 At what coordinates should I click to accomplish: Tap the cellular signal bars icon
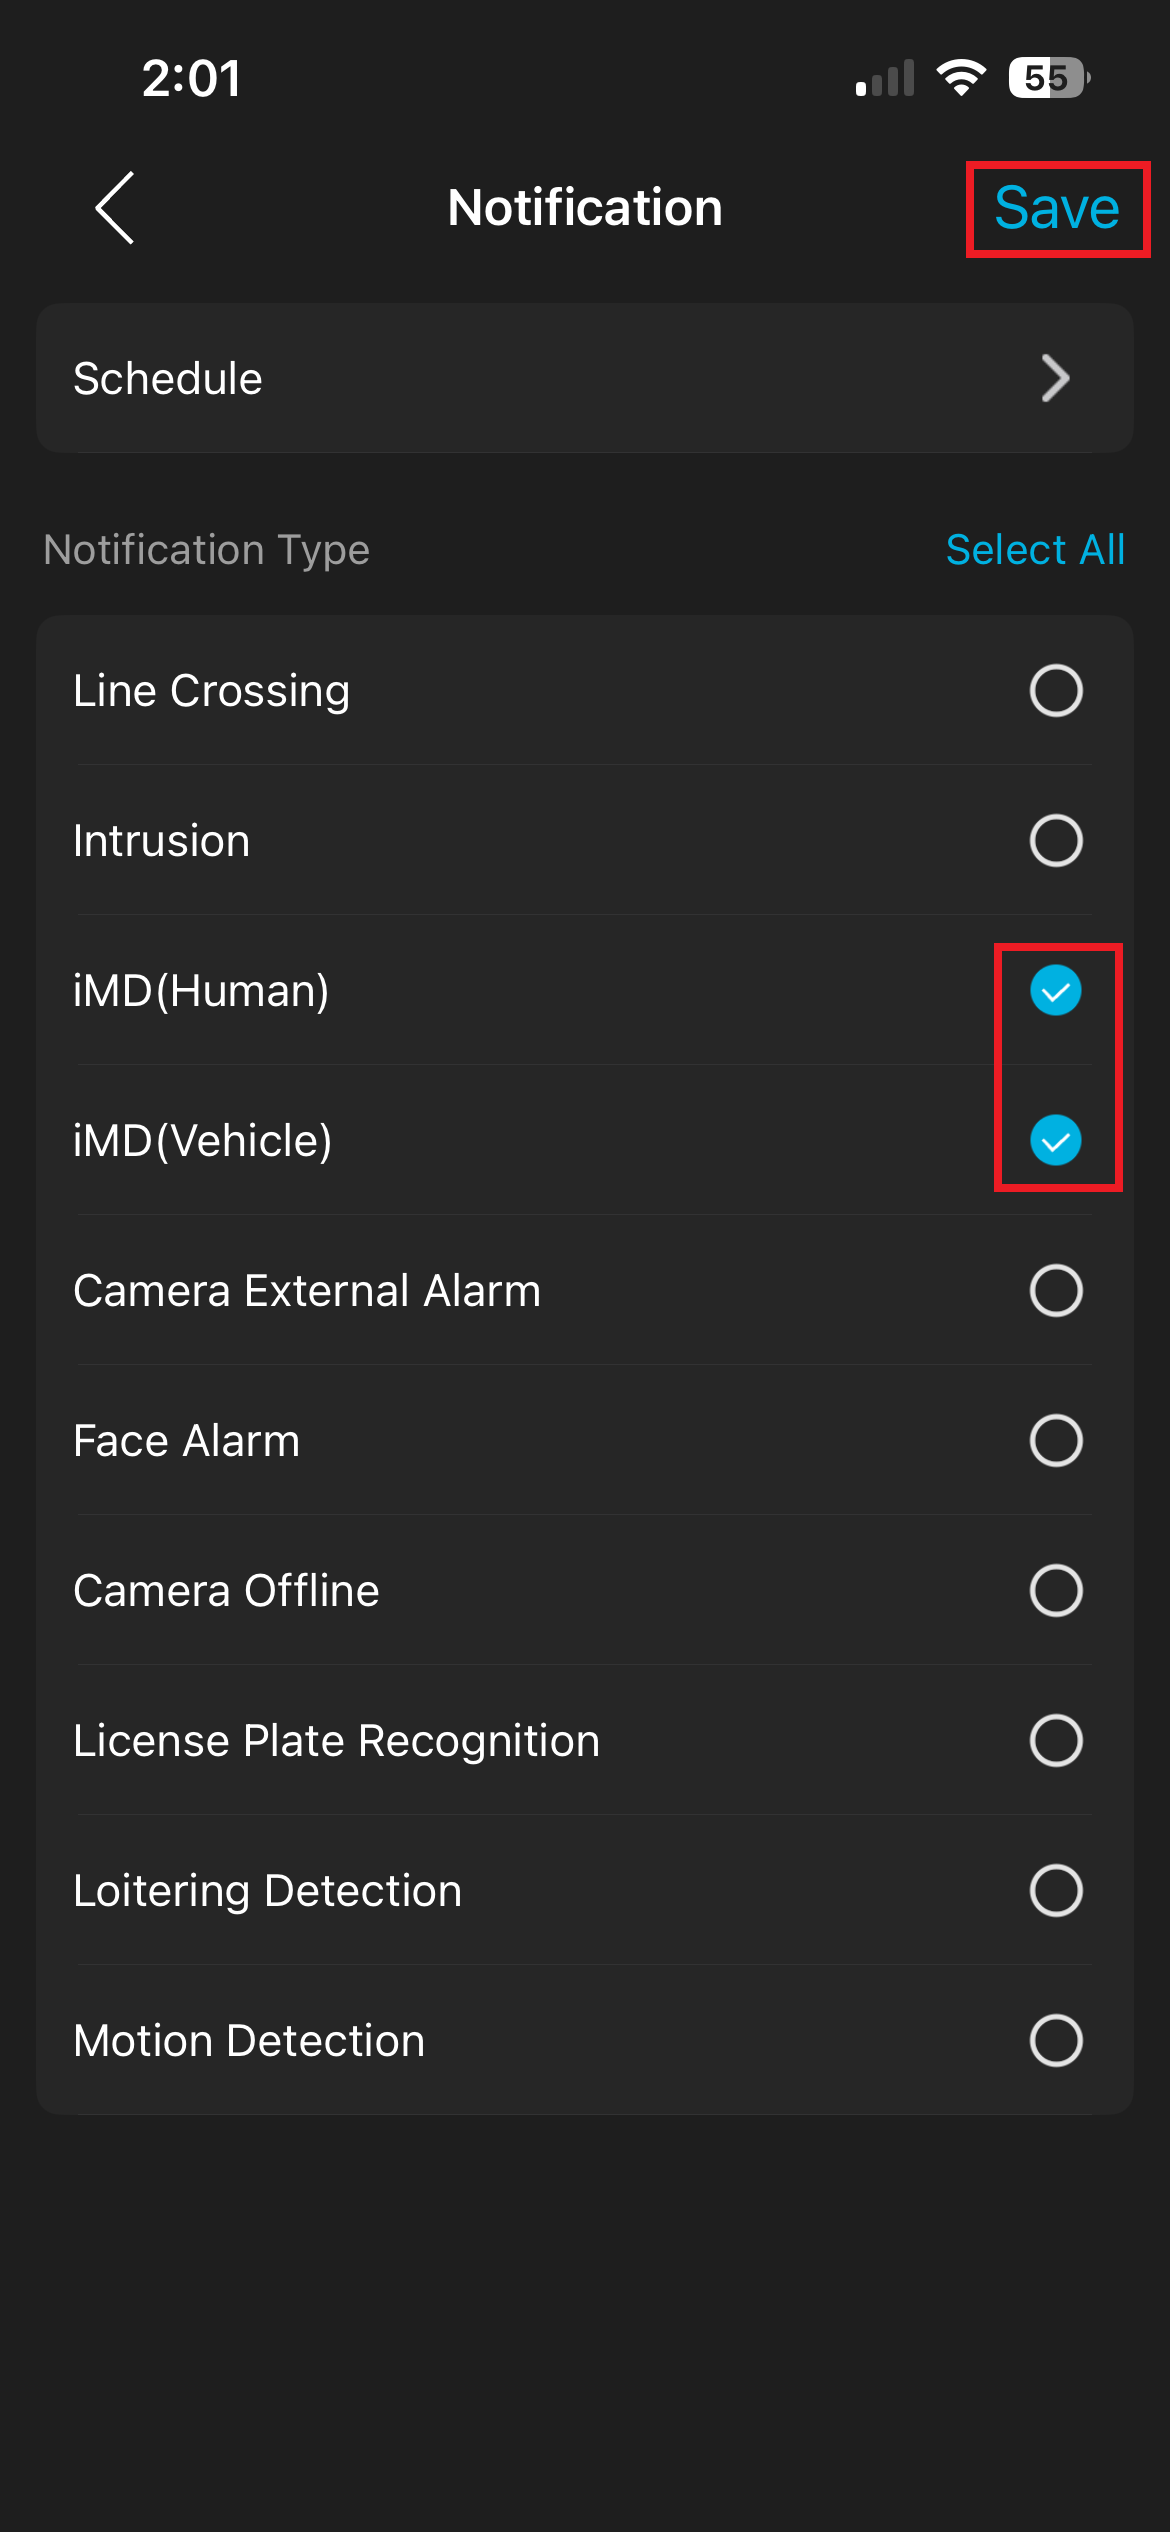(885, 78)
